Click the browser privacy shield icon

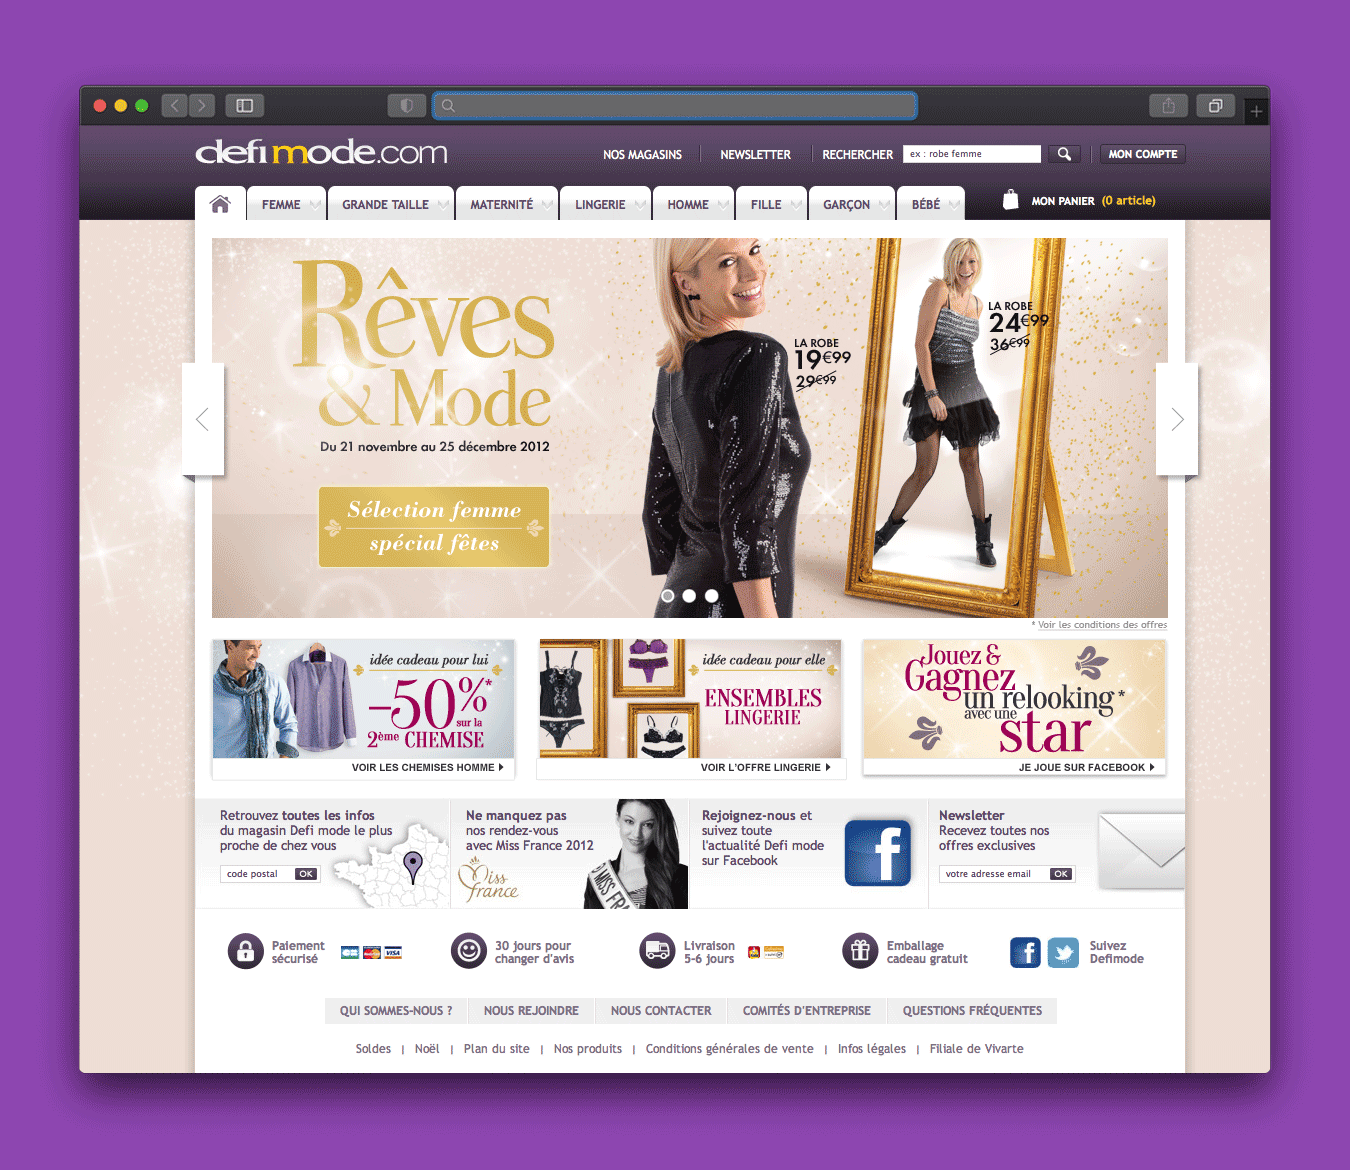coord(406,105)
